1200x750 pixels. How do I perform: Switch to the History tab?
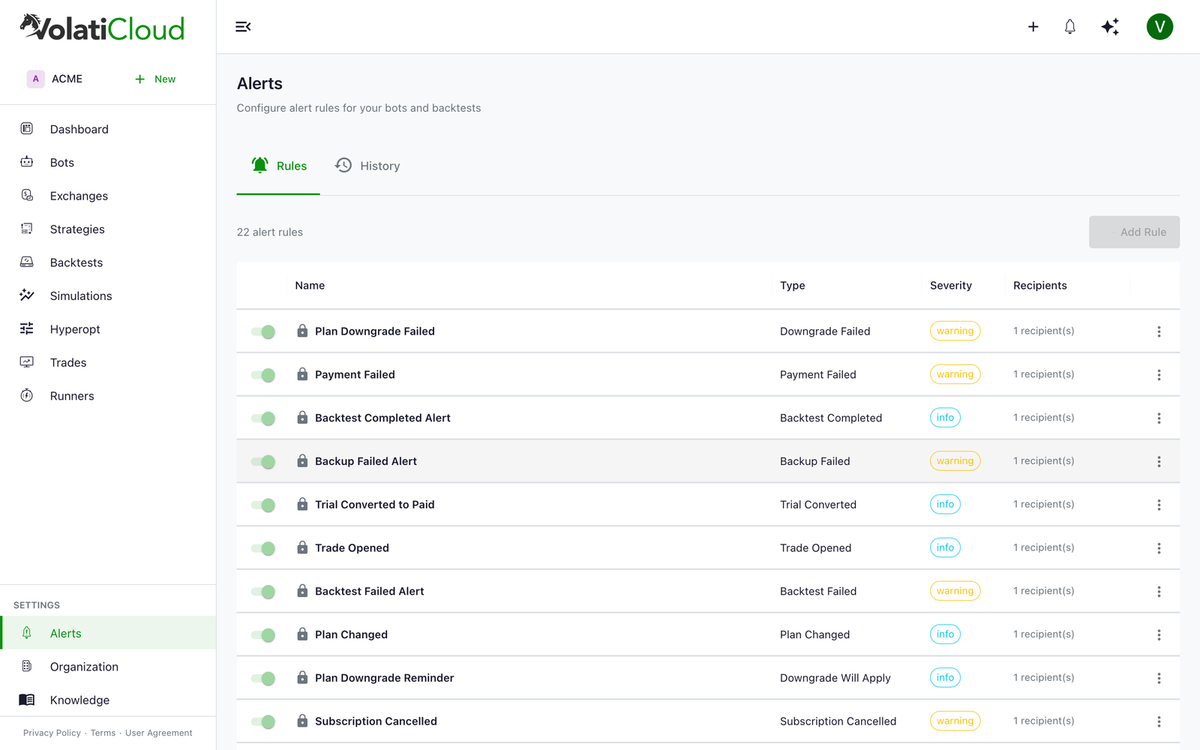(x=367, y=166)
